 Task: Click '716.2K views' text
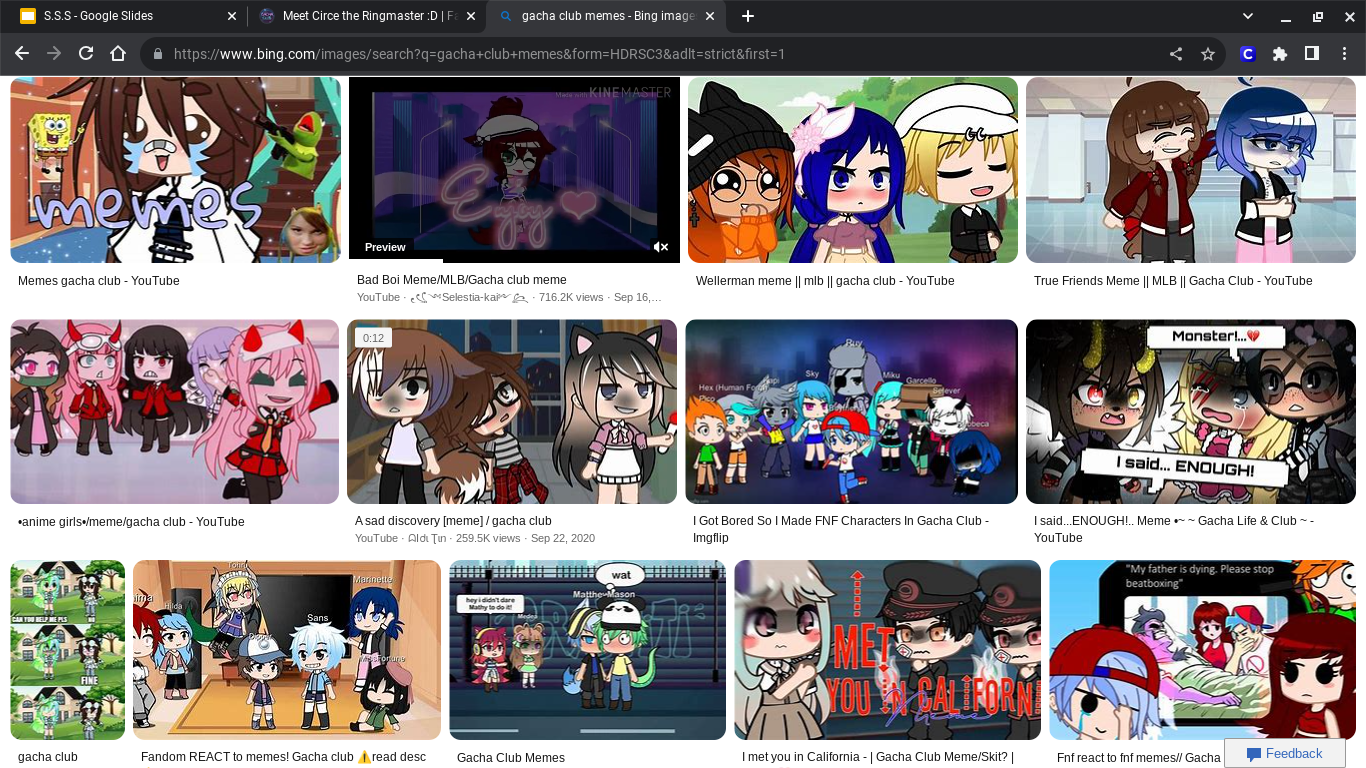click(x=571, y=298)
